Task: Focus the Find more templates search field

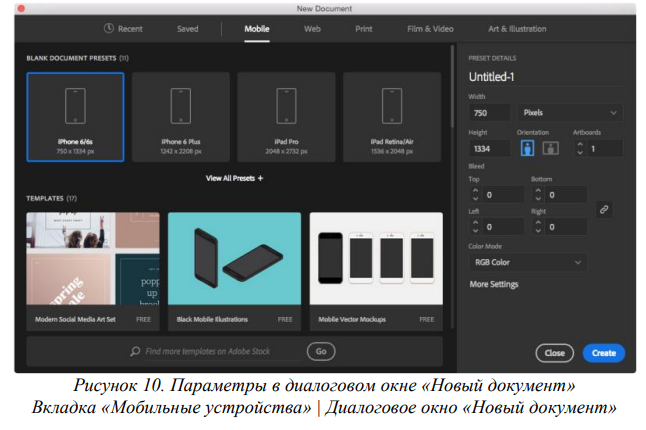Action: pyautogui.click(x=222, y=351)
